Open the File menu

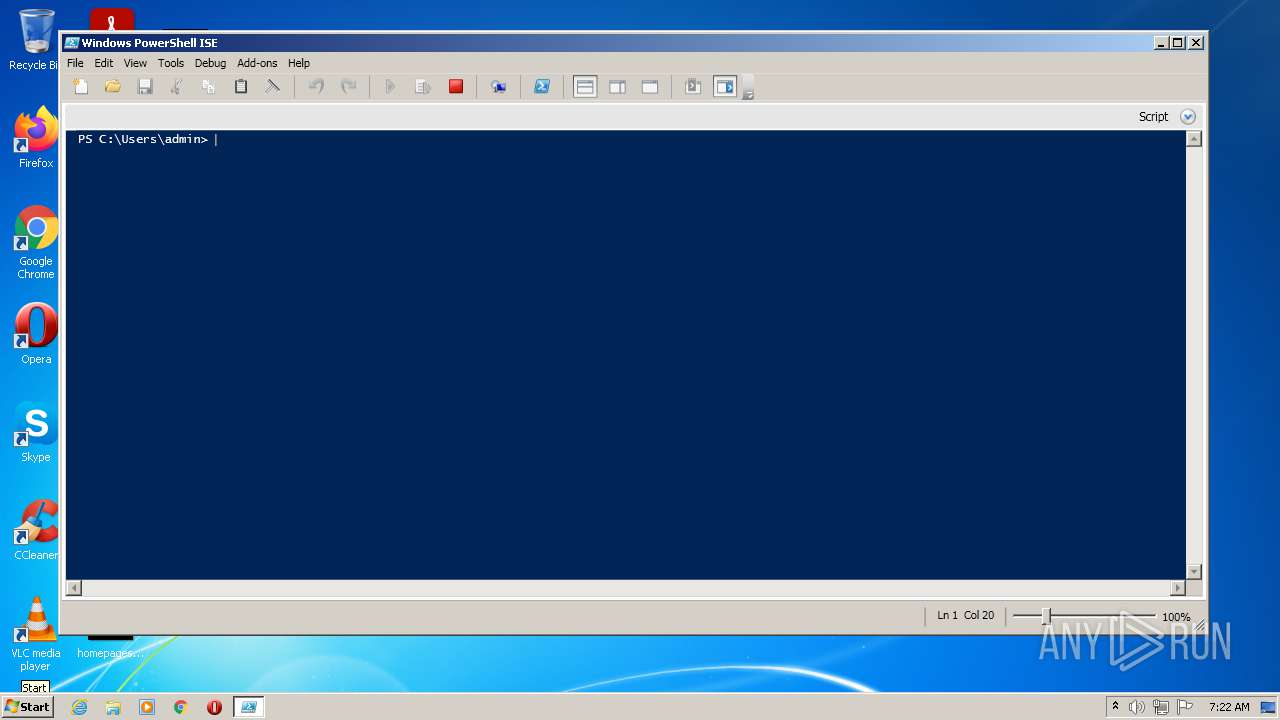pyautogui.click(x=75, y=63)
